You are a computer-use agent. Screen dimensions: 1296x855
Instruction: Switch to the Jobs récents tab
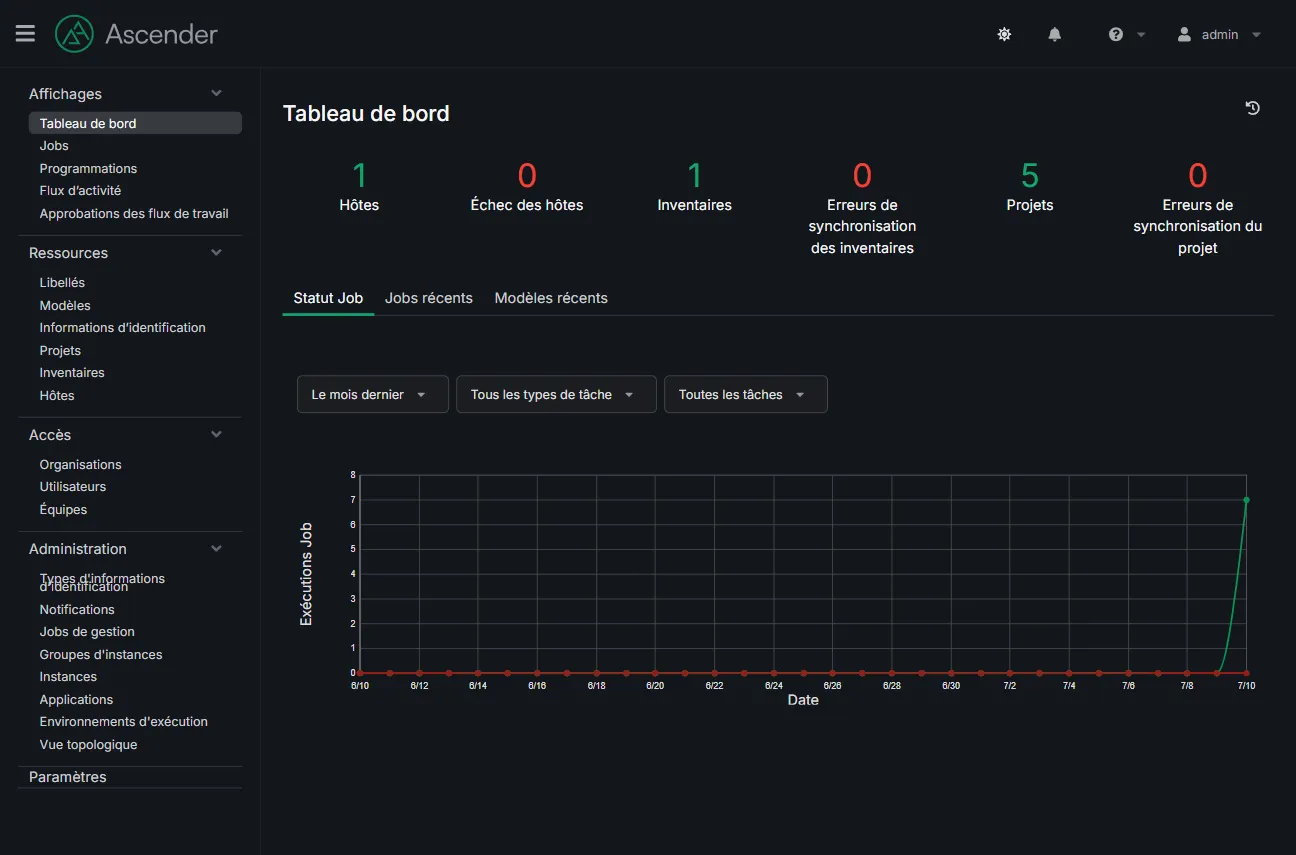click(x=429, y=298)
